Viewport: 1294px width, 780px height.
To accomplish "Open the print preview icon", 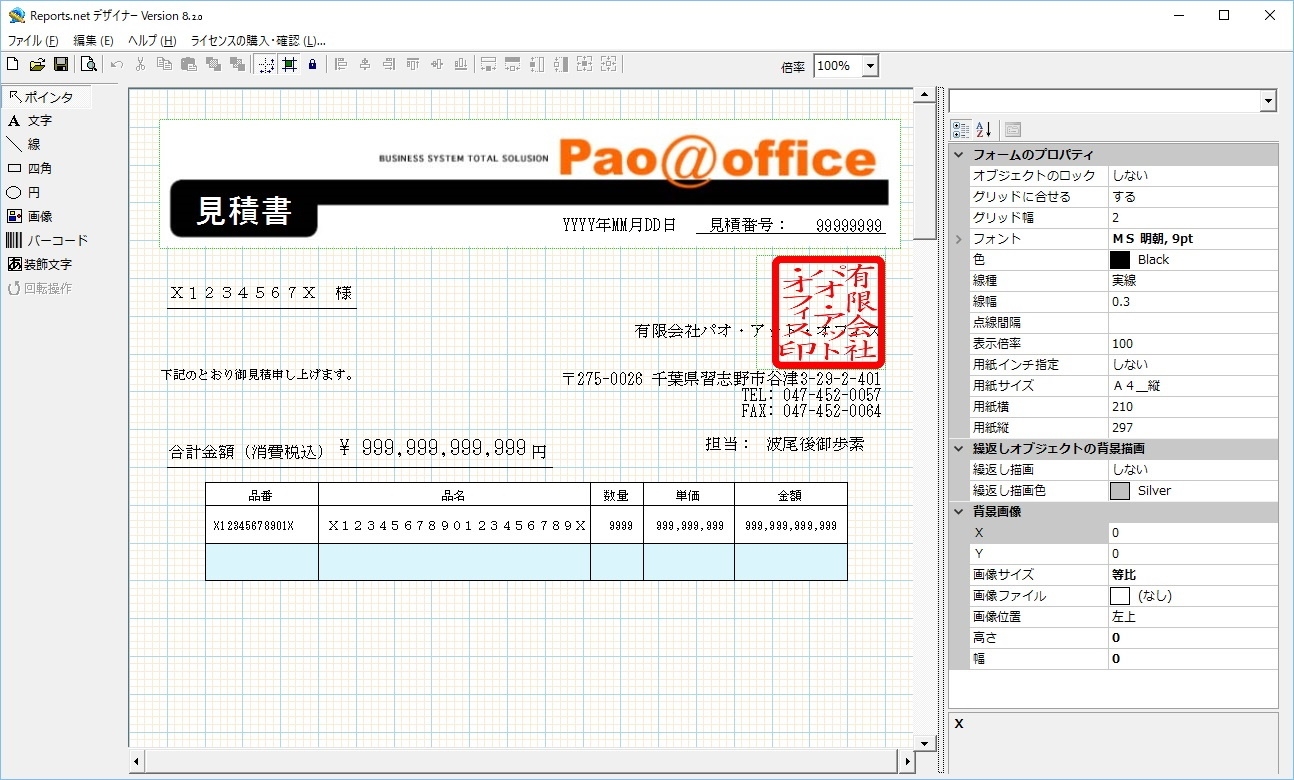I will click(88, 64).
